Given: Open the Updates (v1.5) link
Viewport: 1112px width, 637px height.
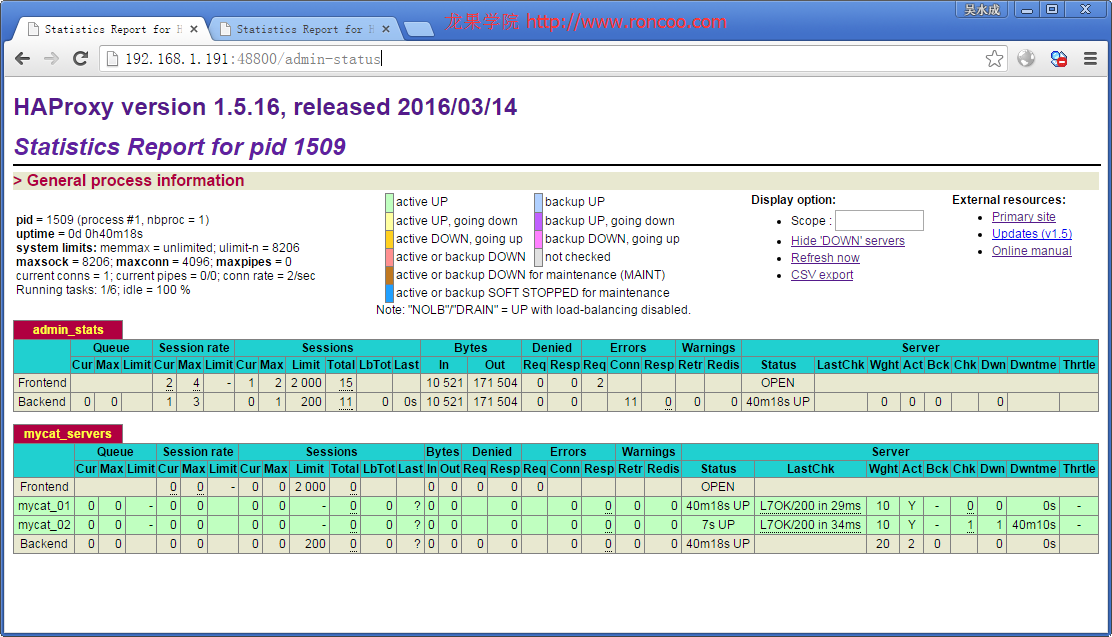Looking at the screenshot, I should click(x=1033, y=233).
